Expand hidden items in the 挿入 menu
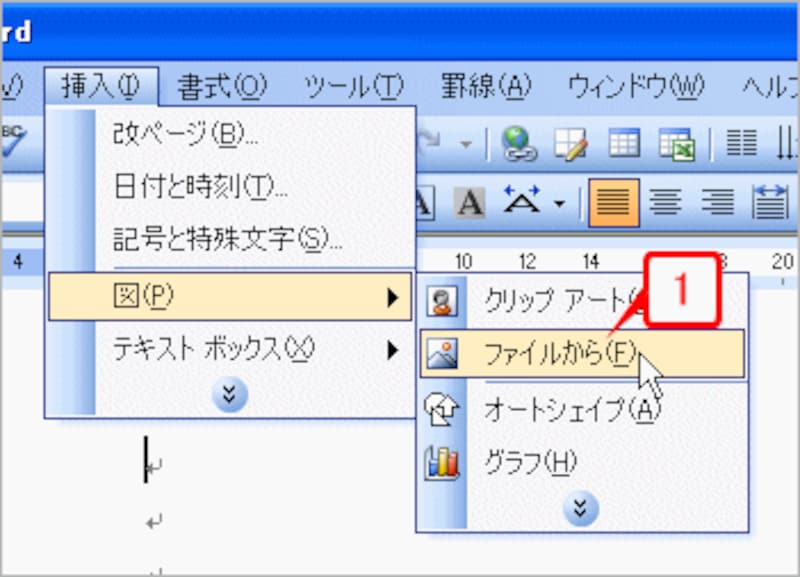 [228, 394]
